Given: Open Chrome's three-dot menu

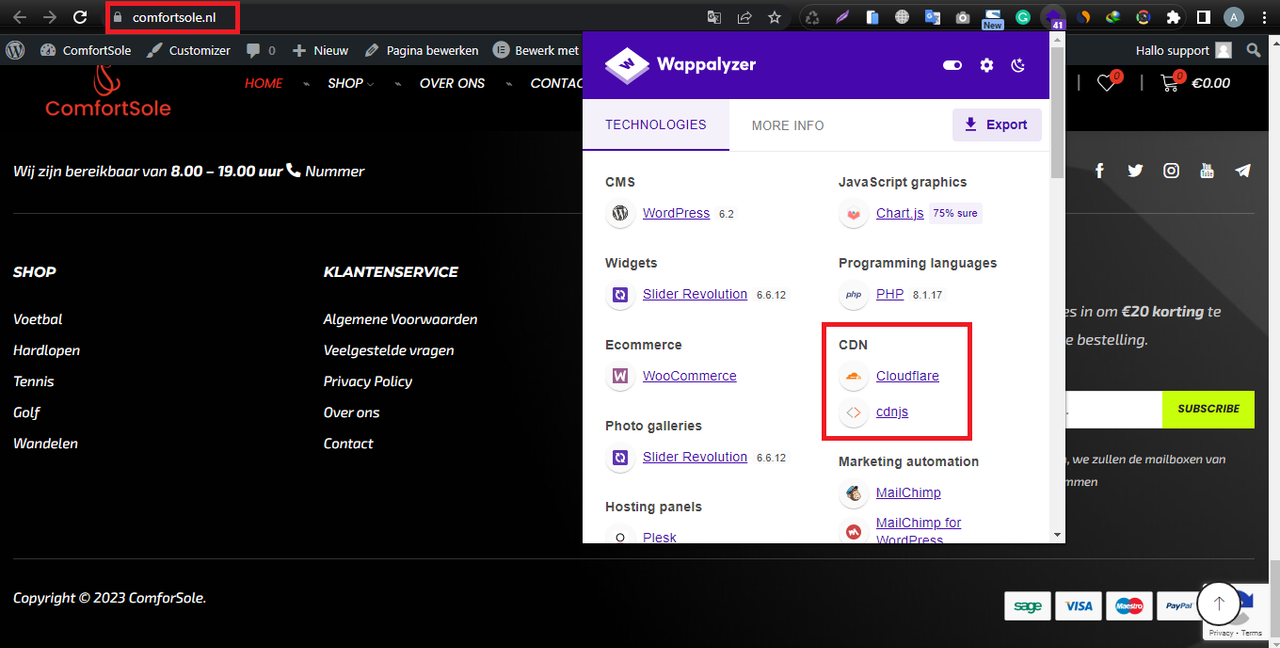Looking at the screenshot, I should 1263,17.
